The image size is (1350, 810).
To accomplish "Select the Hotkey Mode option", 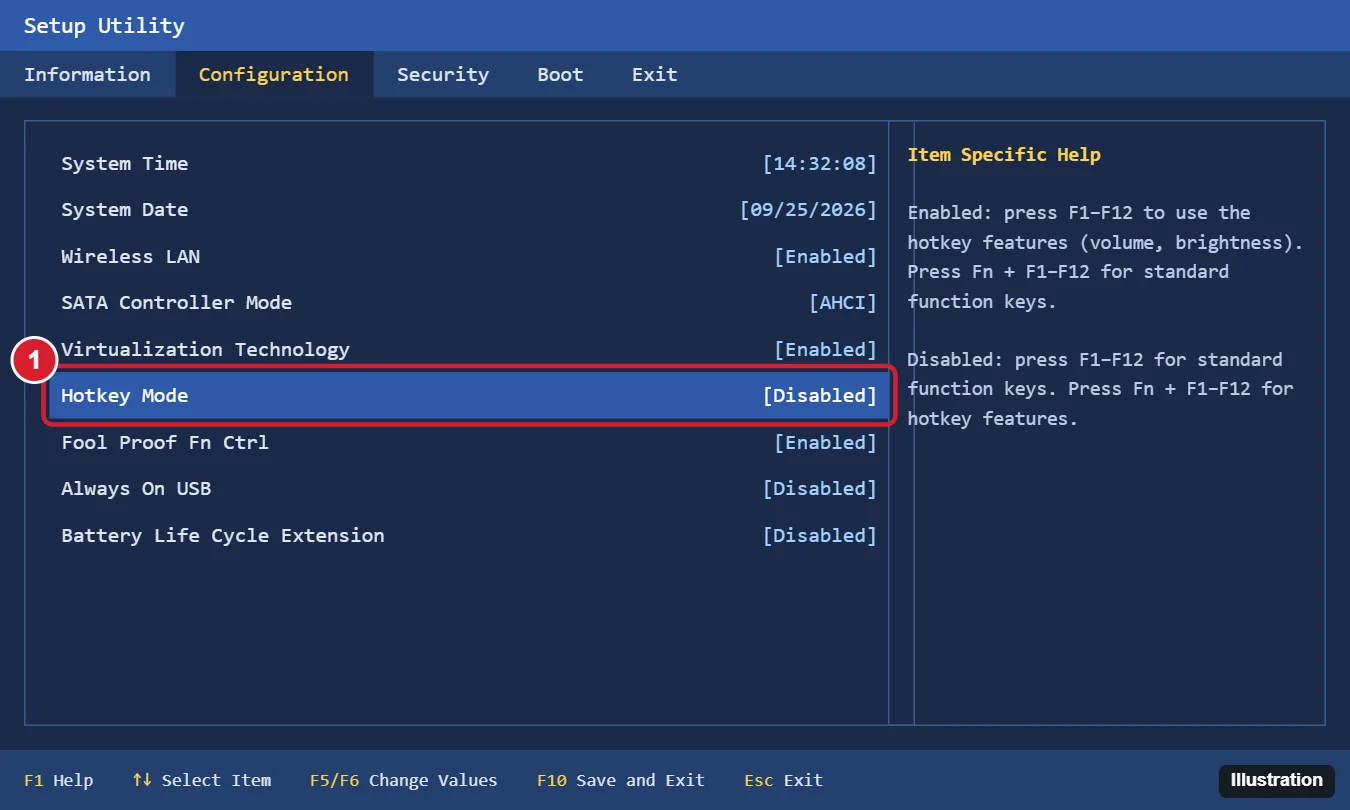I will click(469, 396).
